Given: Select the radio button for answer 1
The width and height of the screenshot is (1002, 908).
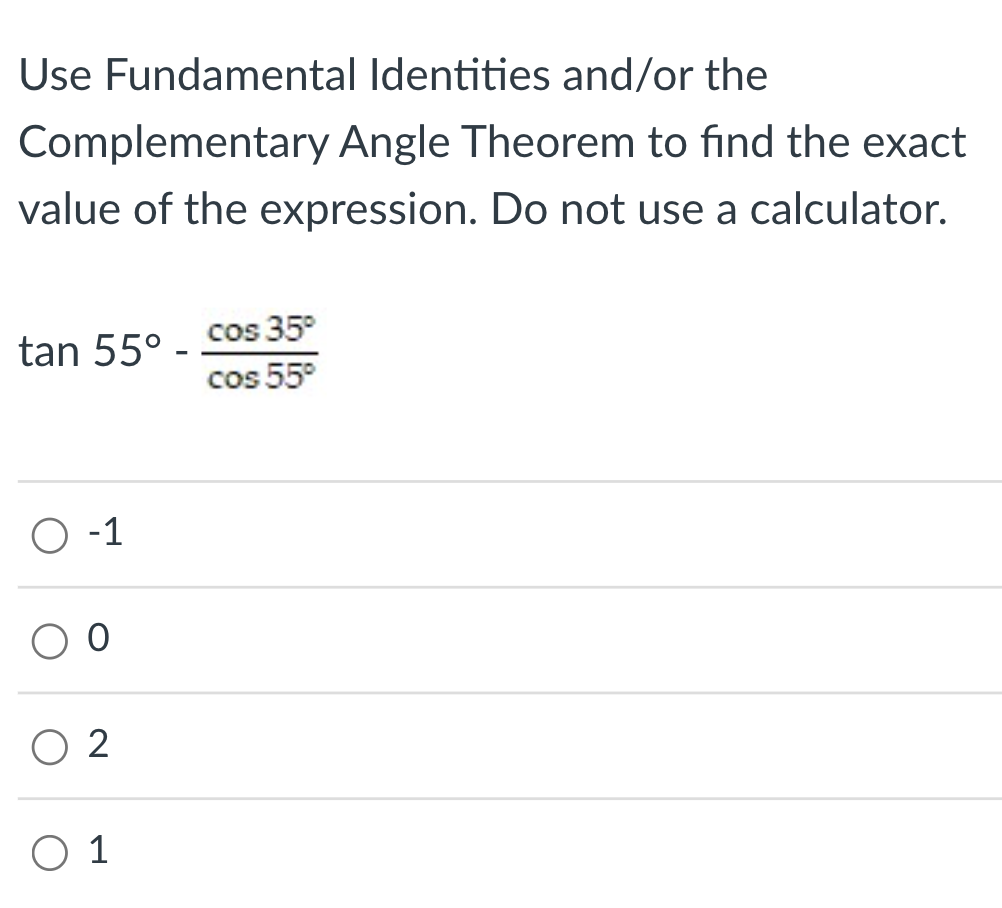Looking at the screenshot, I should click(48, 852).
